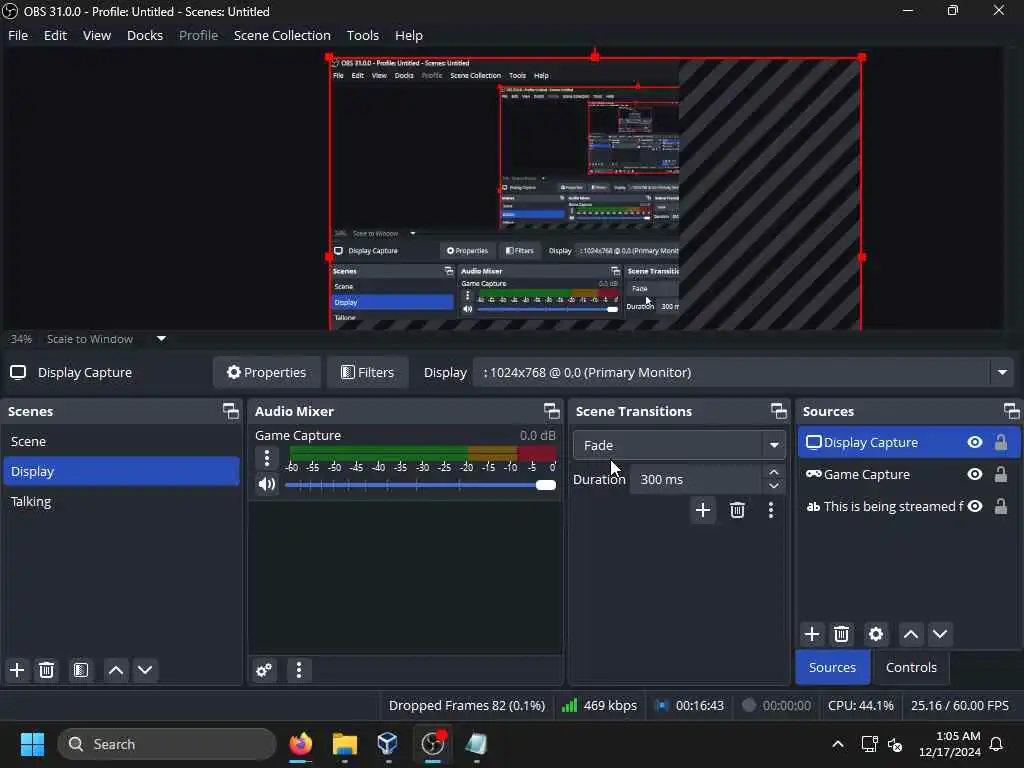This screenshot has width=1024, height=768.
Task: Hide Game Capture source with eye icon
Action: tap(975, 474)
